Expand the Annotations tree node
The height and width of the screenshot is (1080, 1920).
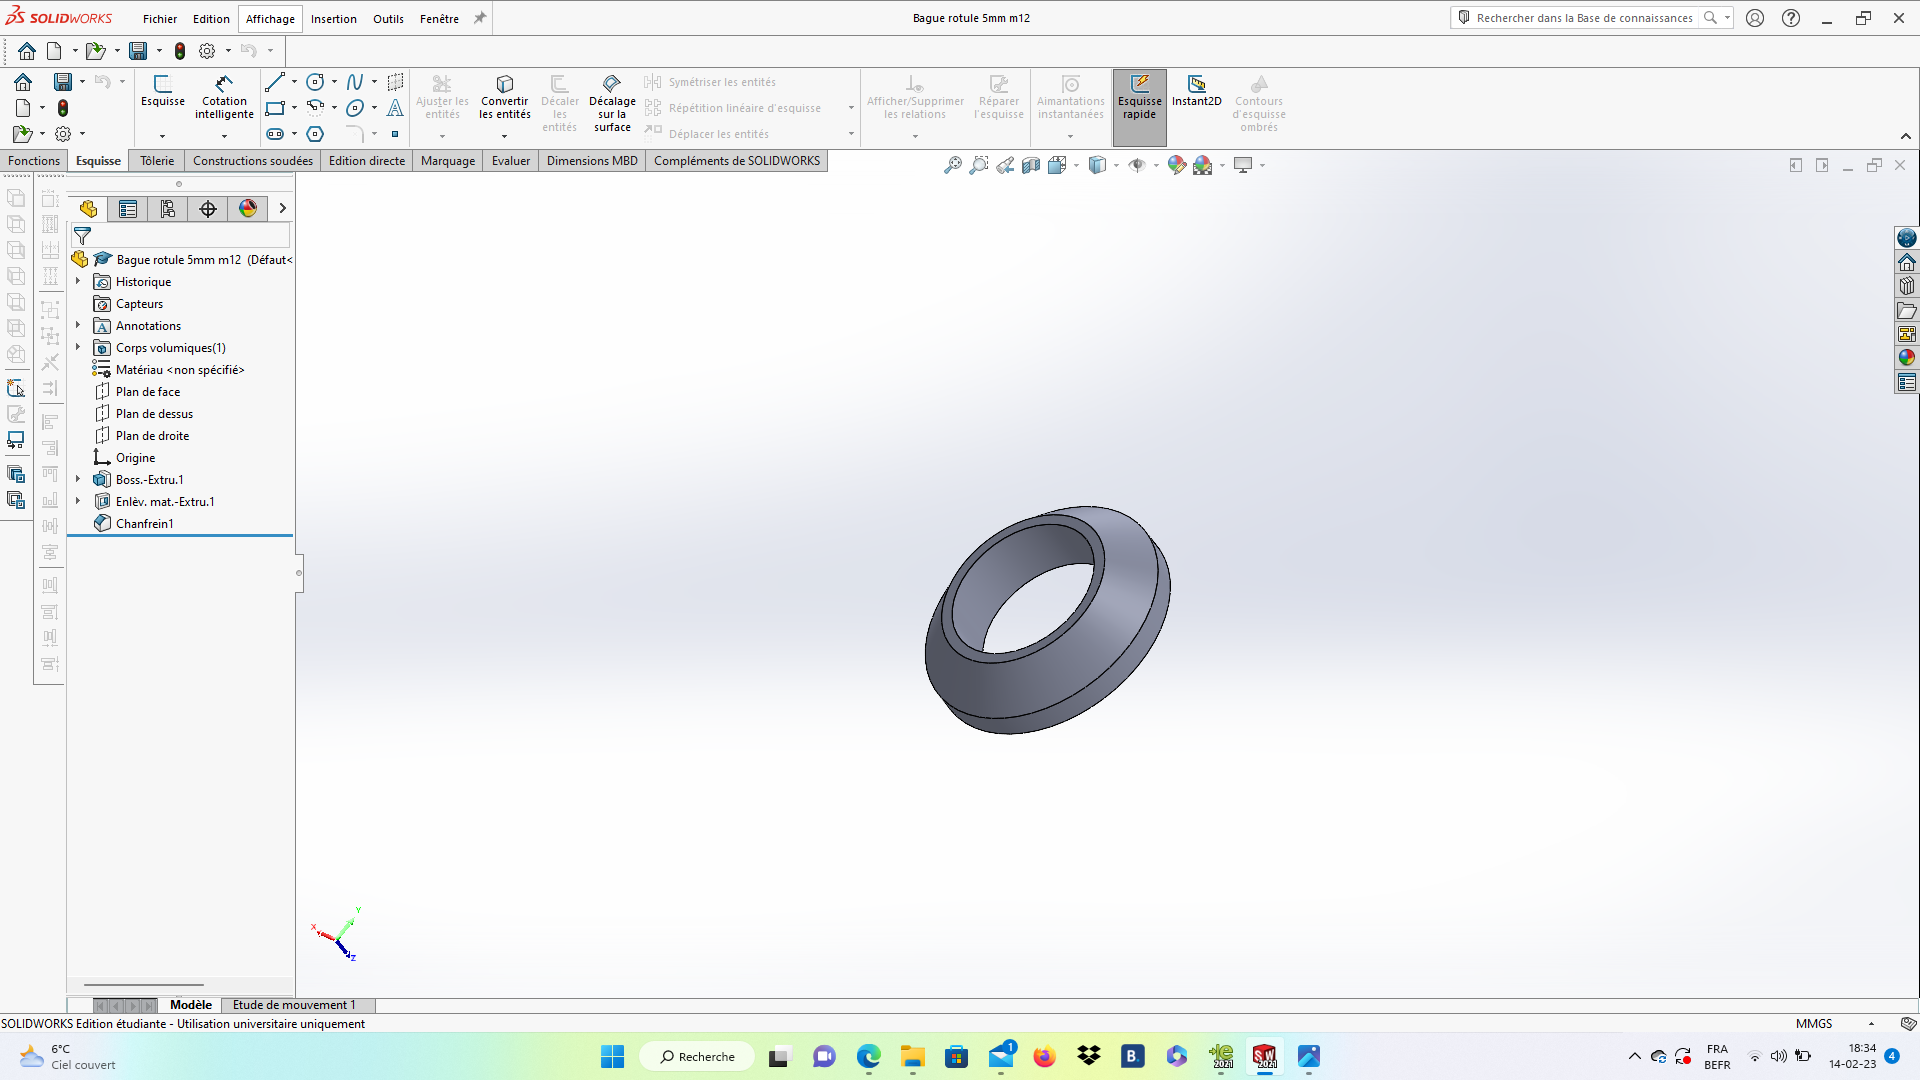(78, 326)
